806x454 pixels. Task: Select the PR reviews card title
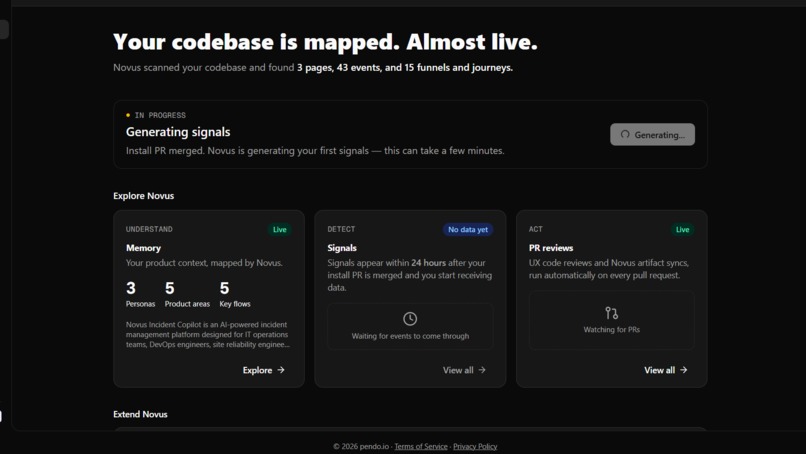[551, 248]
